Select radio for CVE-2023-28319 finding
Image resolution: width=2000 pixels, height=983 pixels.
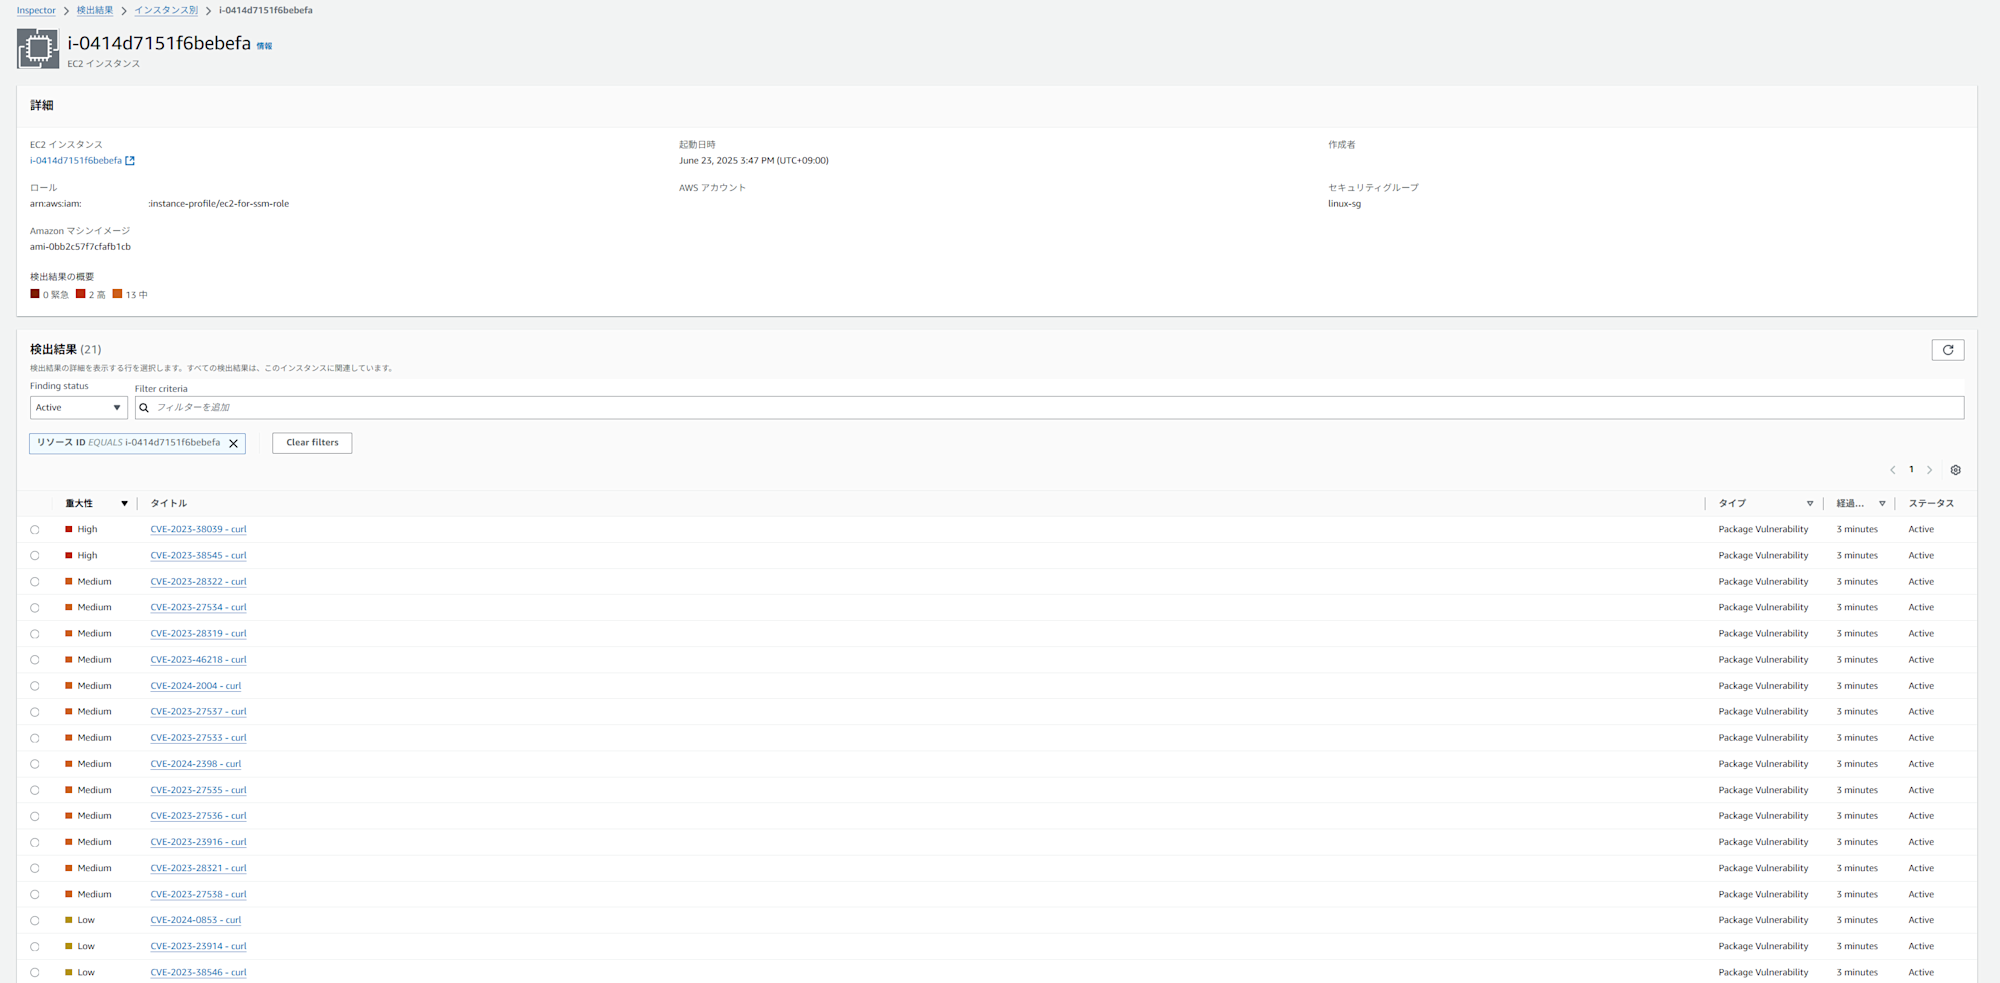35,634
